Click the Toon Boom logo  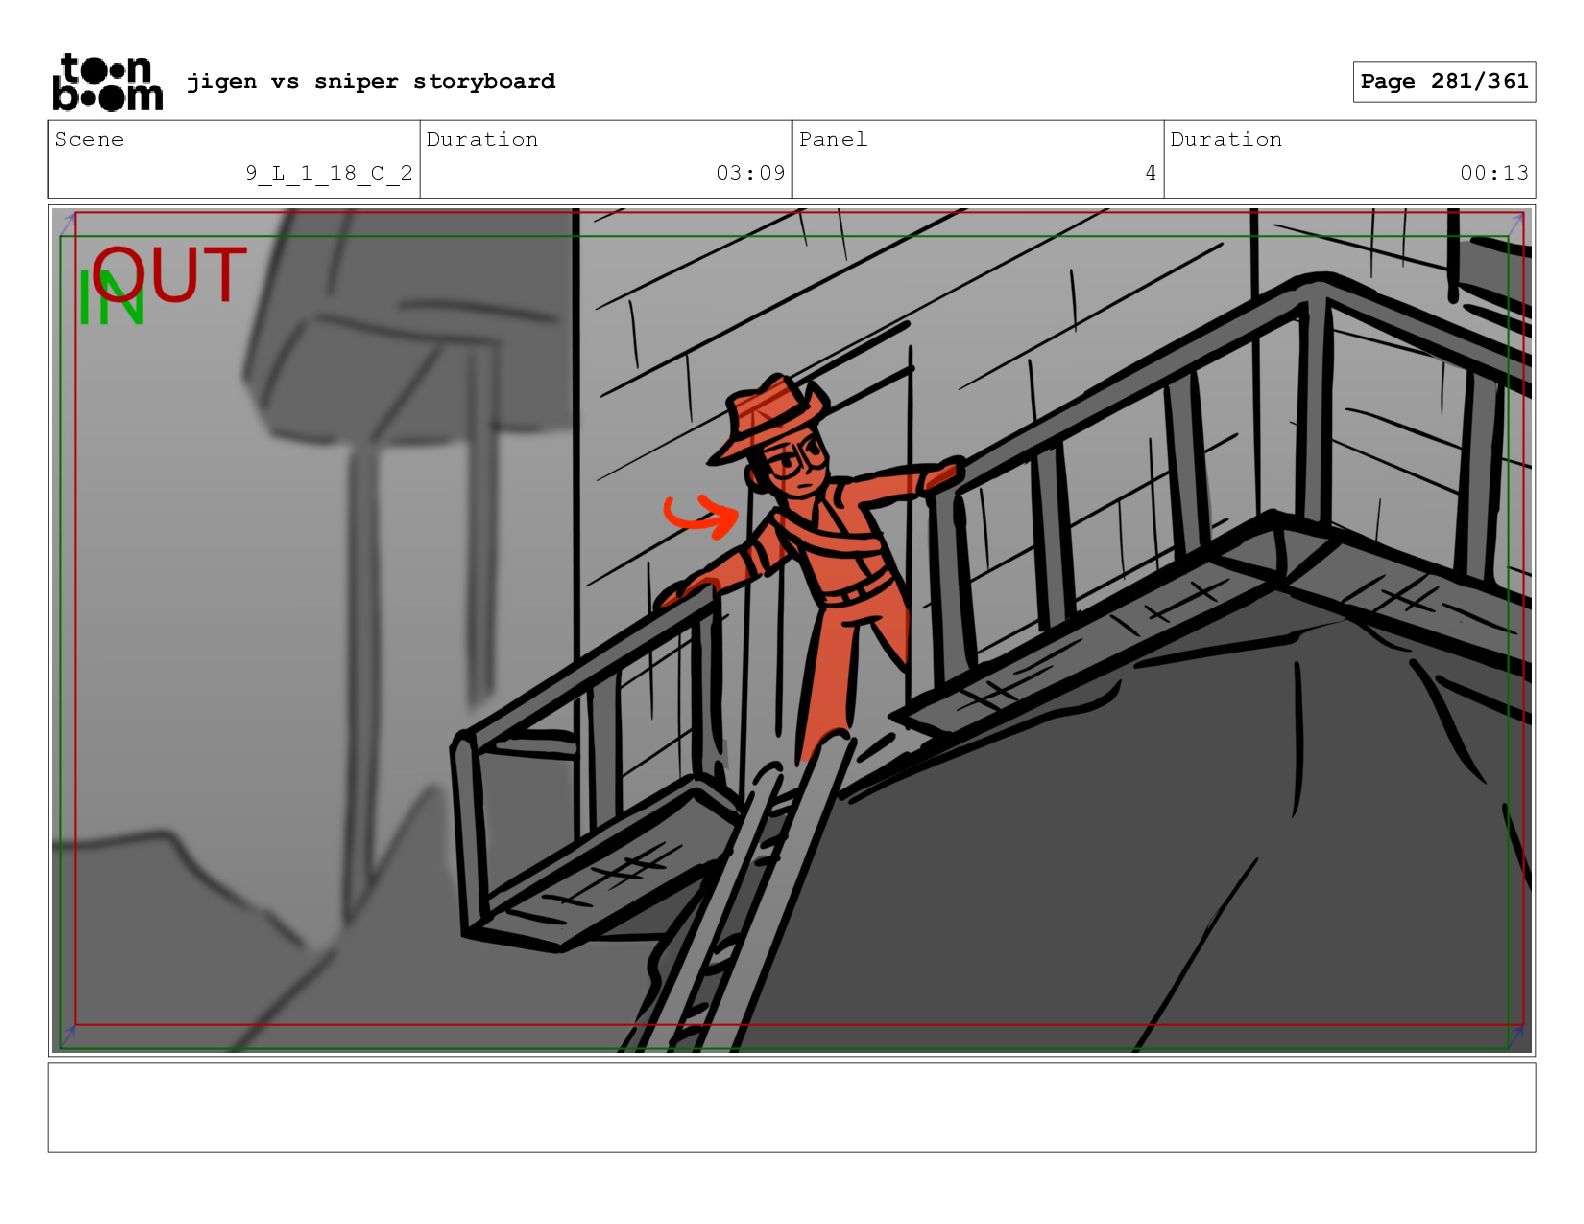tap(107, 81)
